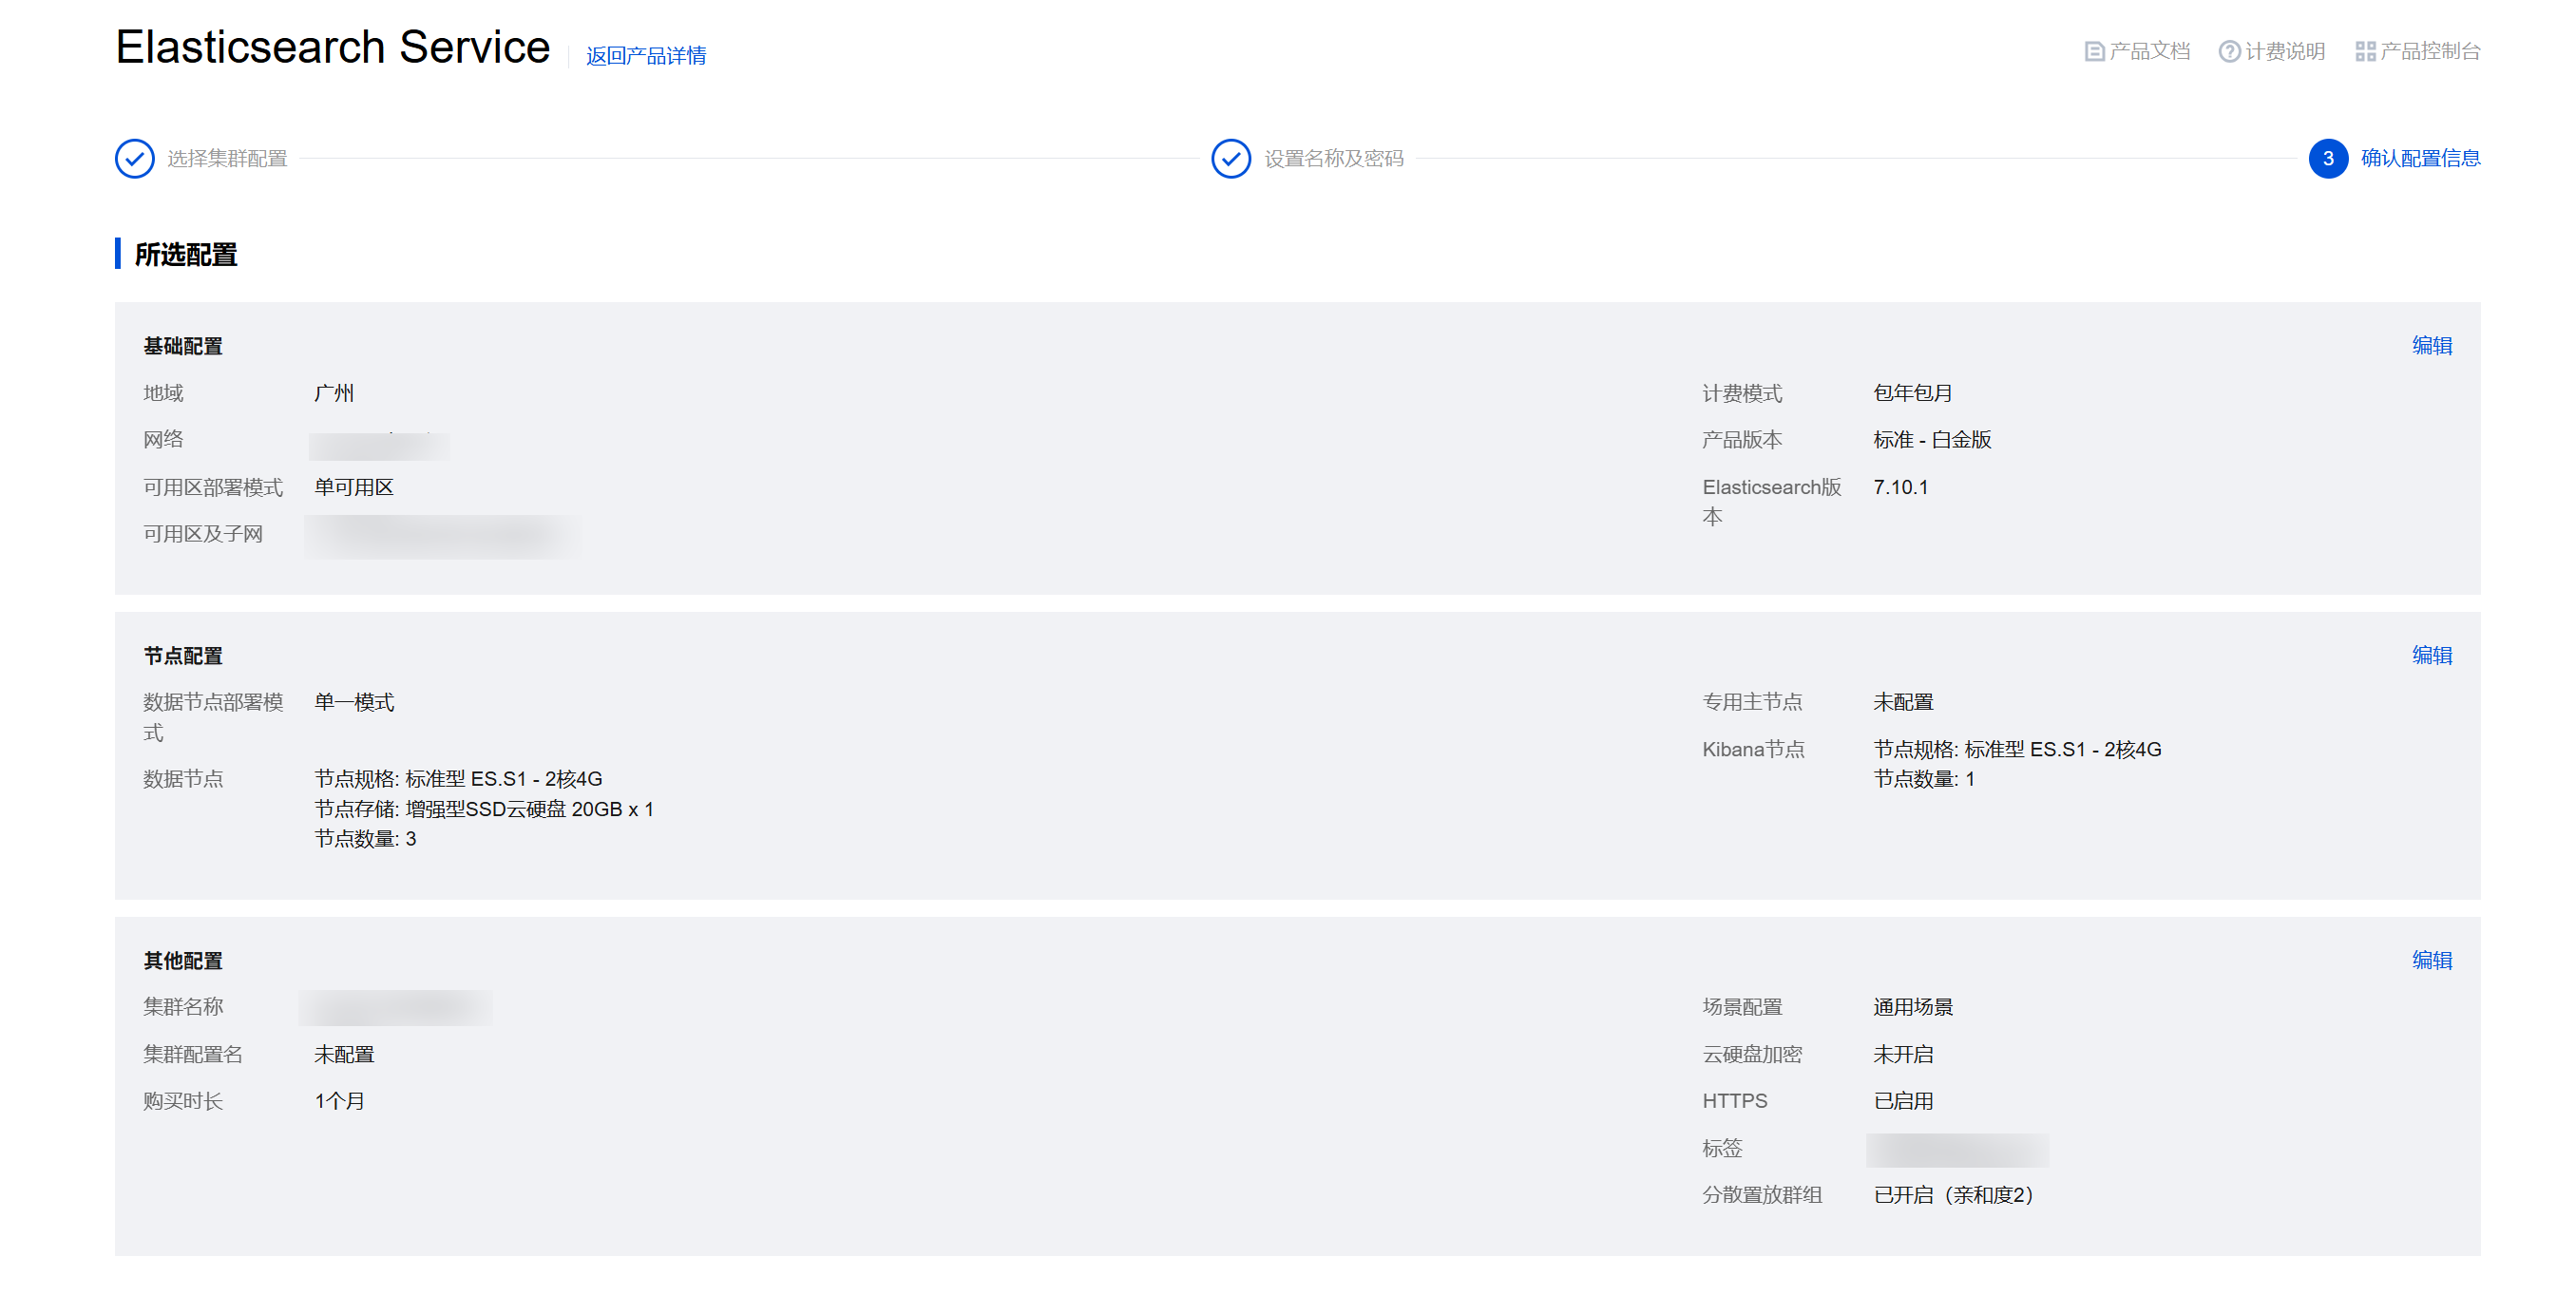This screenshot has width=2576, height=1295.
Task: Click the 节点配置 section title
Action: point(183,656)
